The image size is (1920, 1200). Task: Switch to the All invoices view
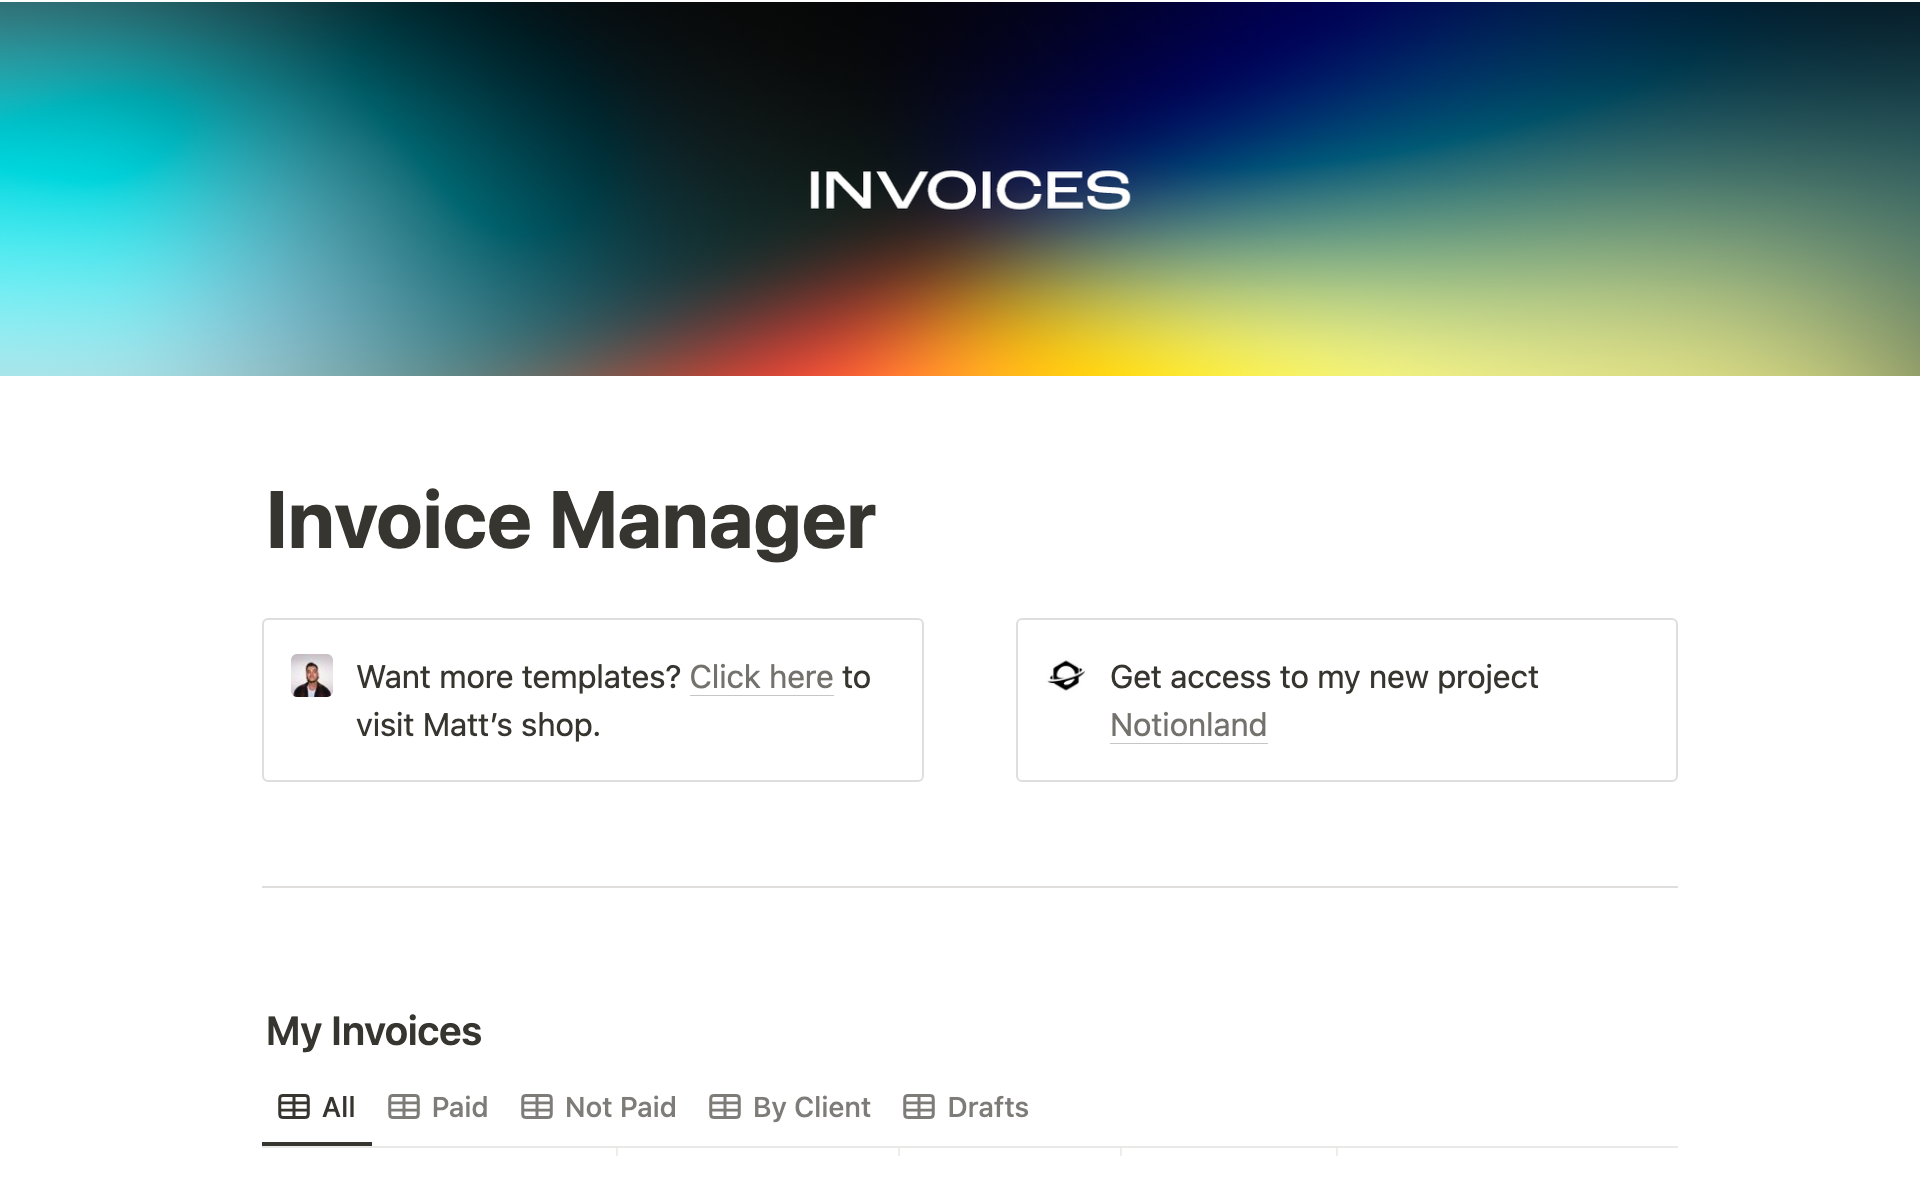tap(338, 1107)
